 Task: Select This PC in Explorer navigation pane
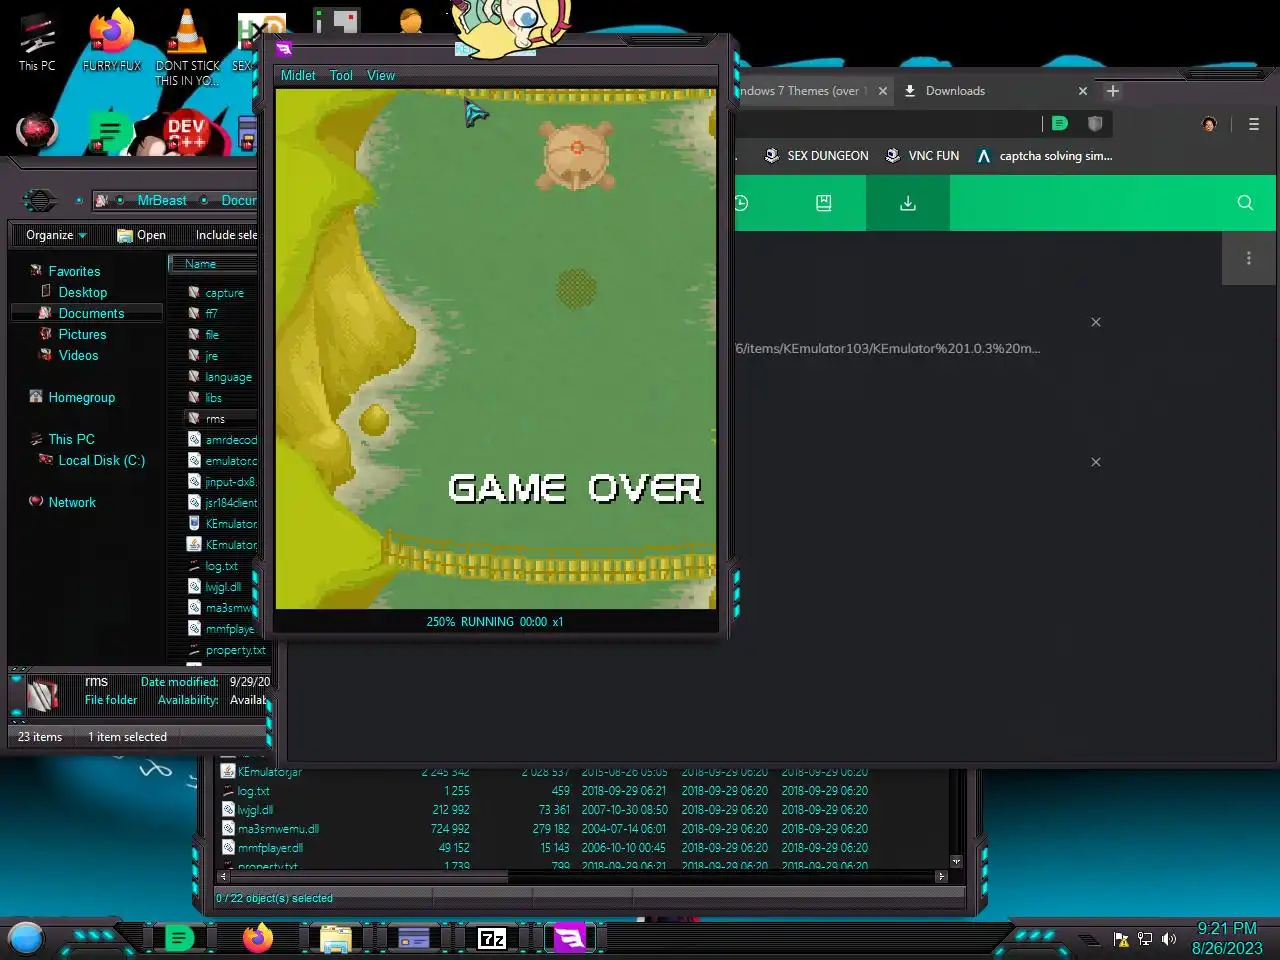click(71, 439)
